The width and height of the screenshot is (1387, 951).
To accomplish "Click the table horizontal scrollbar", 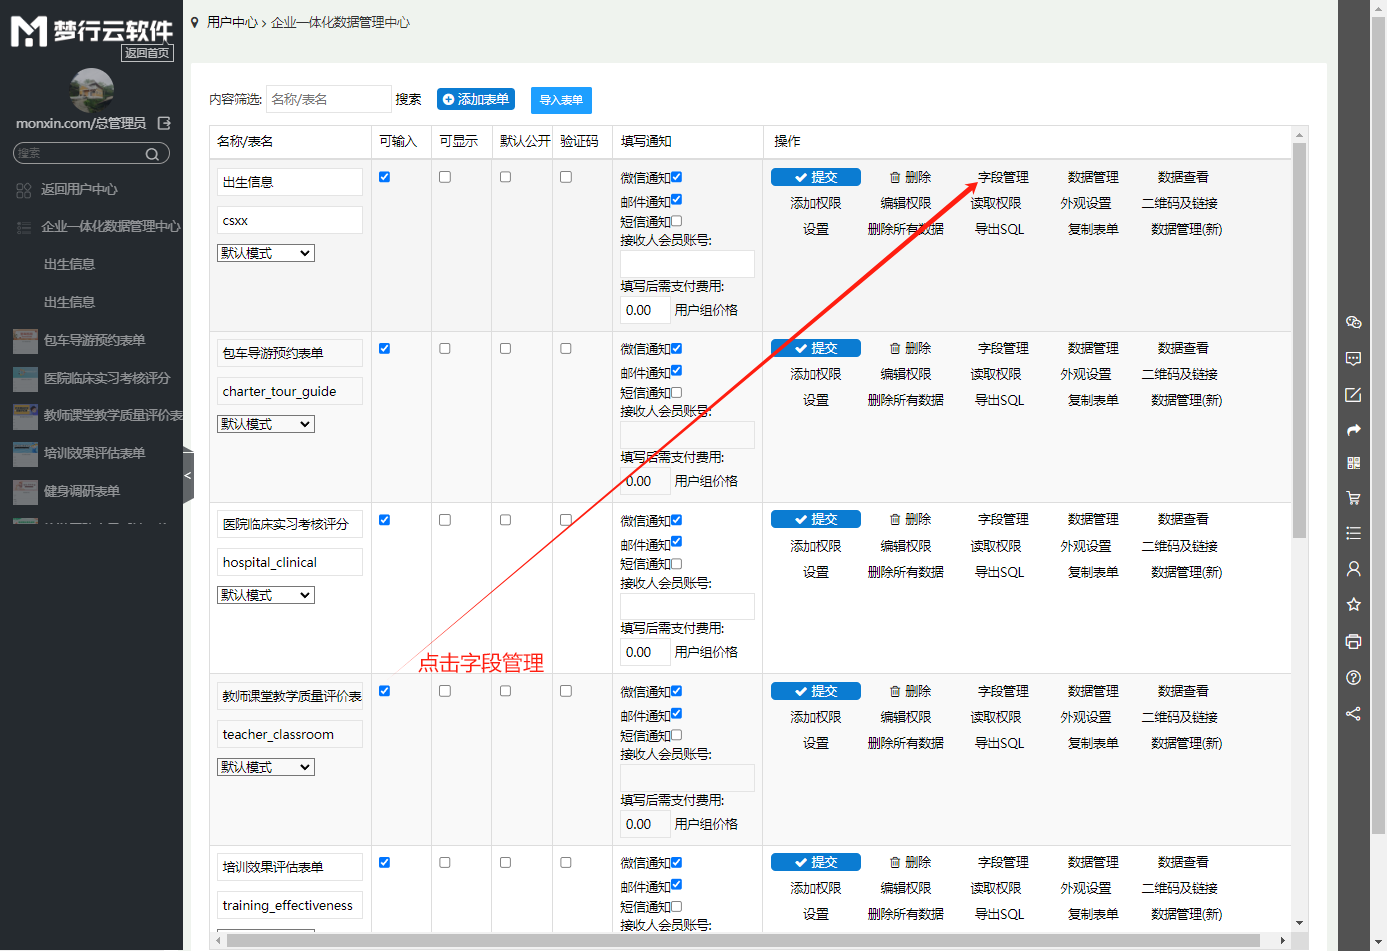I will [x=745, y=940].
